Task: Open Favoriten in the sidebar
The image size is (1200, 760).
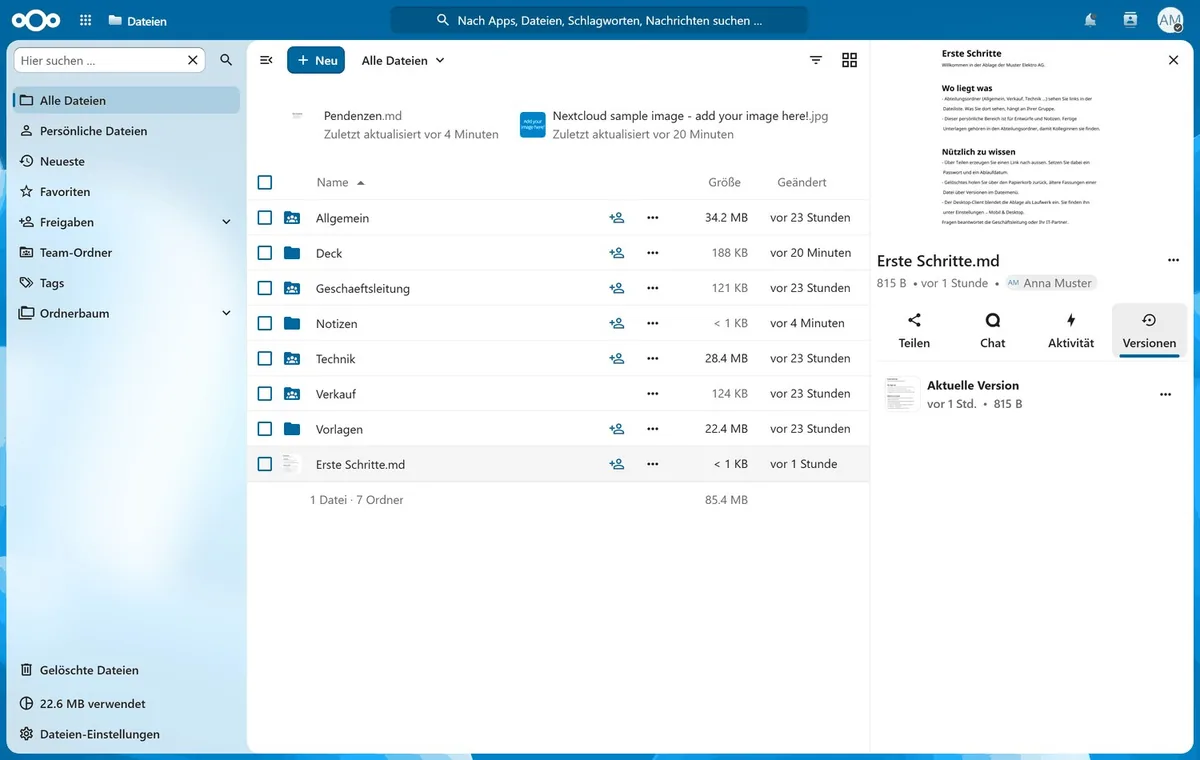Action: point(127,191)
